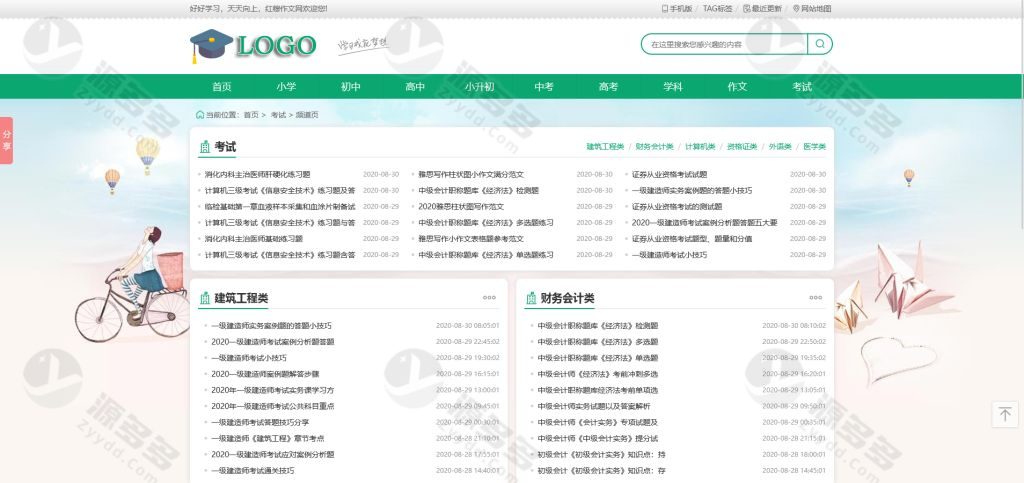The height and width of the screenshot is (483, 1024).
Task: Focus the site search input field
Action: point(723,44)
